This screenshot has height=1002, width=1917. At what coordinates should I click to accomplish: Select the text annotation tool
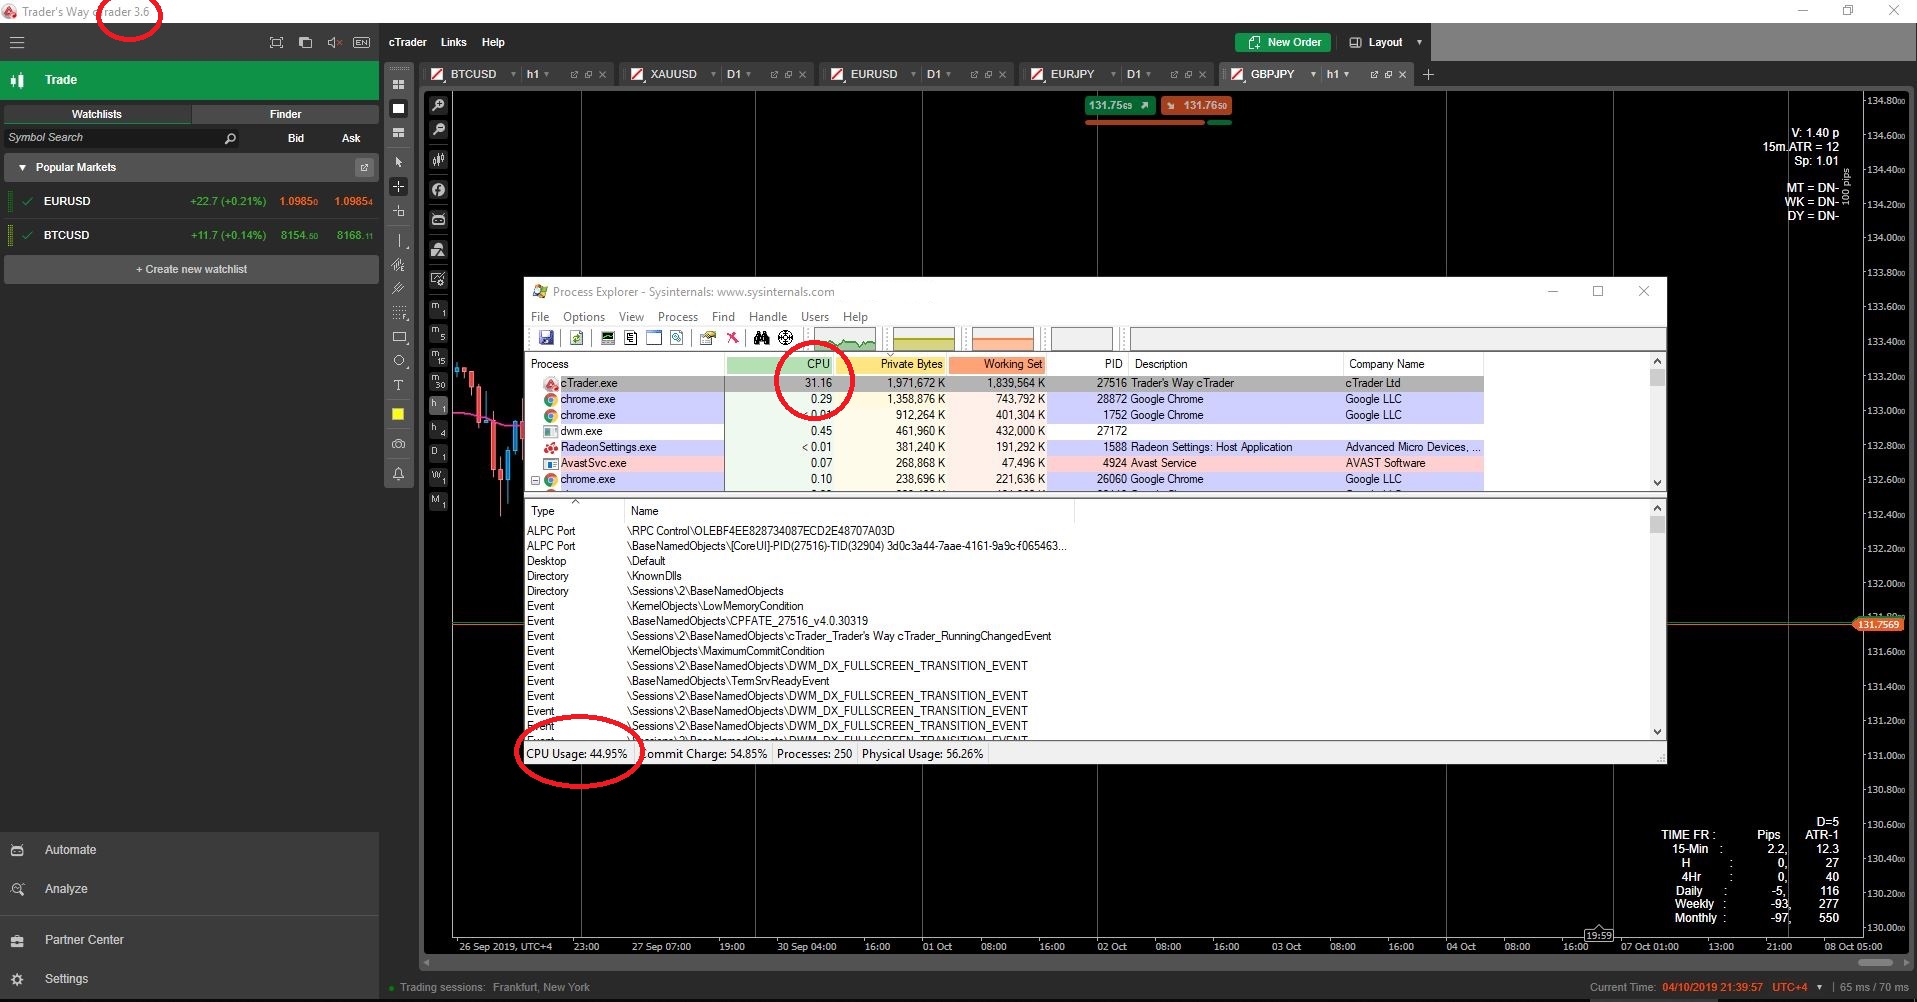point(398,385)
